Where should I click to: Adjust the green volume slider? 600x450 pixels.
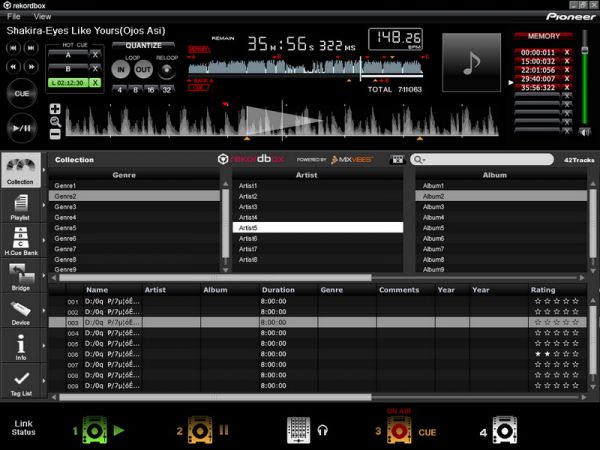pyautogui.click(x=585, y=50)
